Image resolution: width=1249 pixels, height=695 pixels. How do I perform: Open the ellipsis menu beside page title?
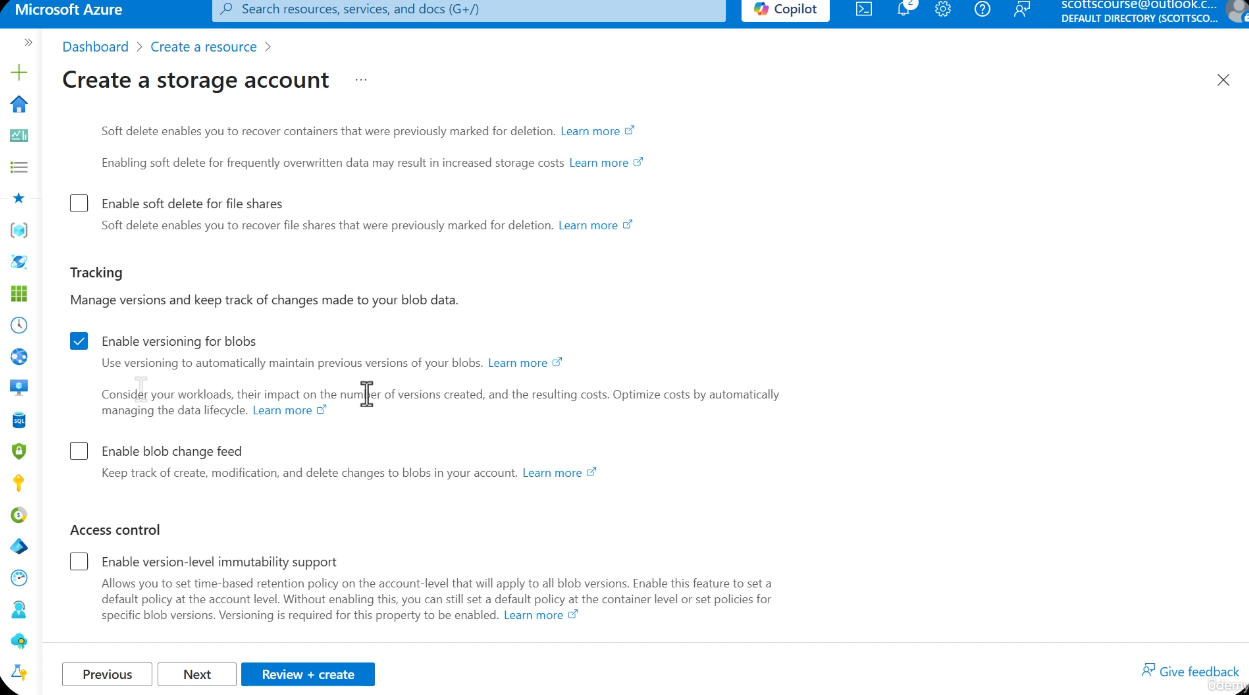361,80
